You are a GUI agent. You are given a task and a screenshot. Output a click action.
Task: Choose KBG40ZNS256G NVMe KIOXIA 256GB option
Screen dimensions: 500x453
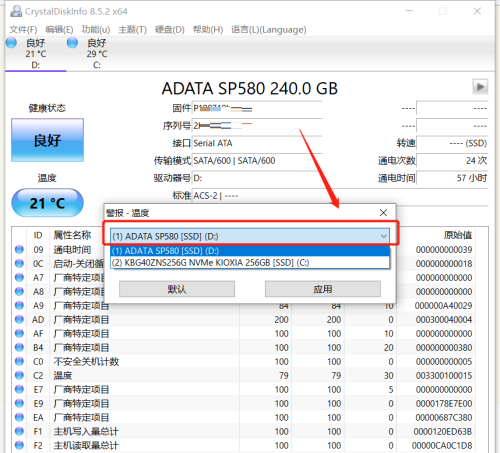(x=250, y=263)
